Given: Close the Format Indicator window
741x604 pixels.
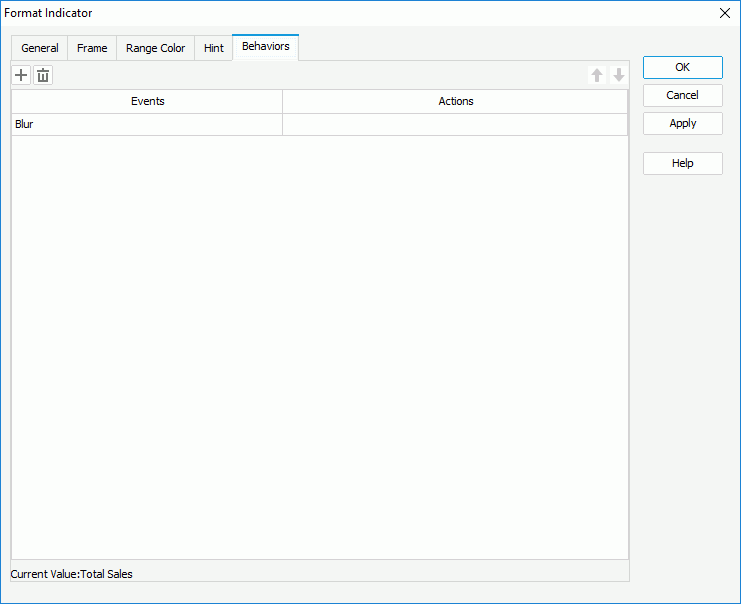Looking at the screenshot, I should coord(725,13).
